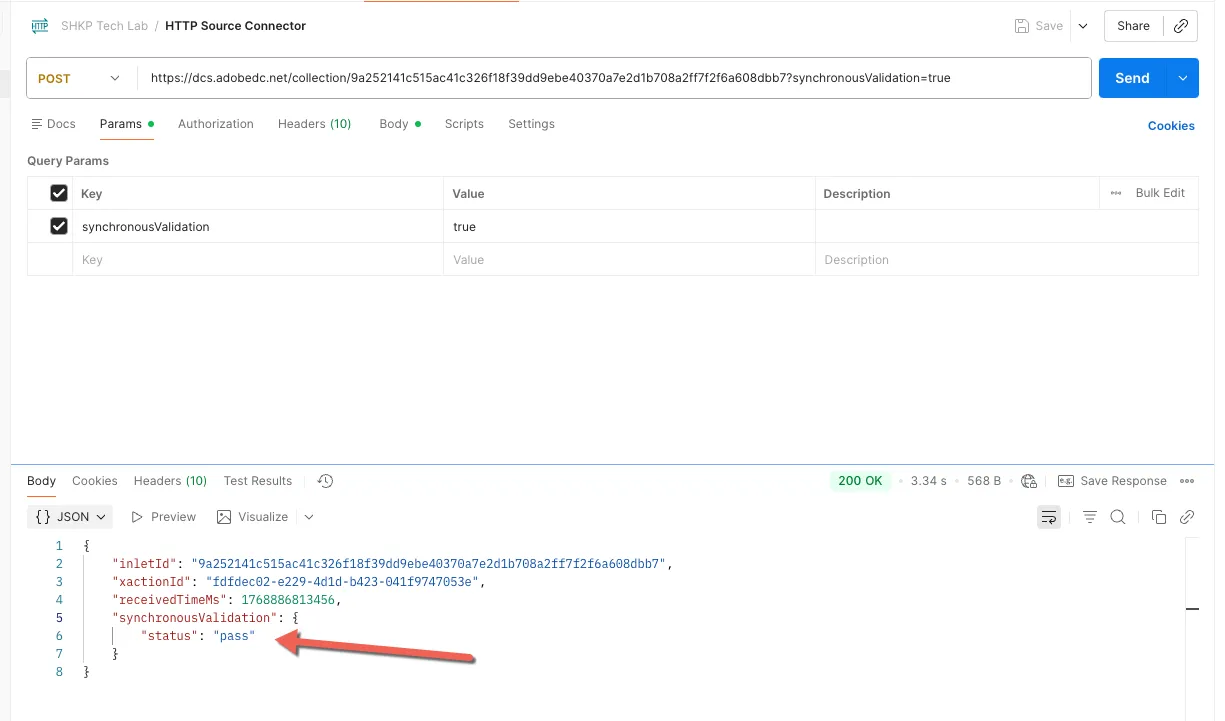Toggle the response word wrap icon
Screen dimensions: 1225x721
[1049, 517]
